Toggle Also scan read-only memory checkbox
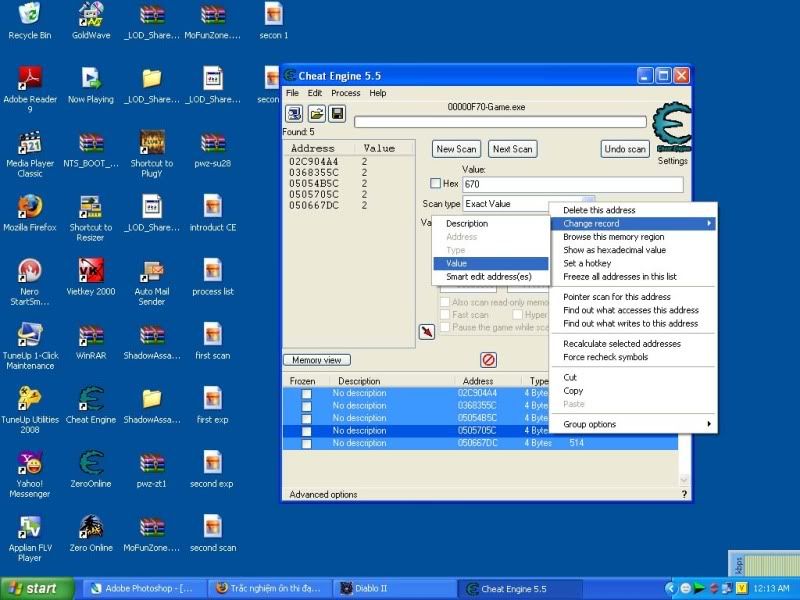The width and height of the screenshot is (800, 600). click(445, 302)
